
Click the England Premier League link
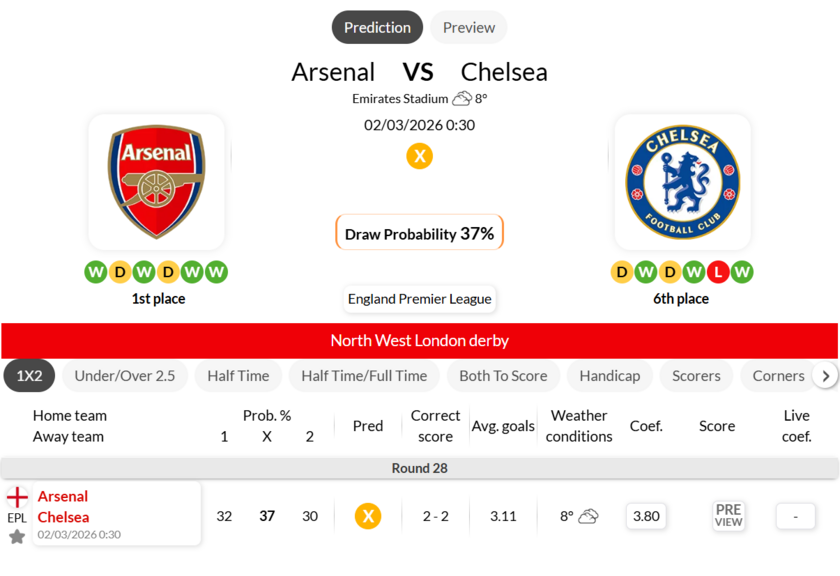(420, 299)
